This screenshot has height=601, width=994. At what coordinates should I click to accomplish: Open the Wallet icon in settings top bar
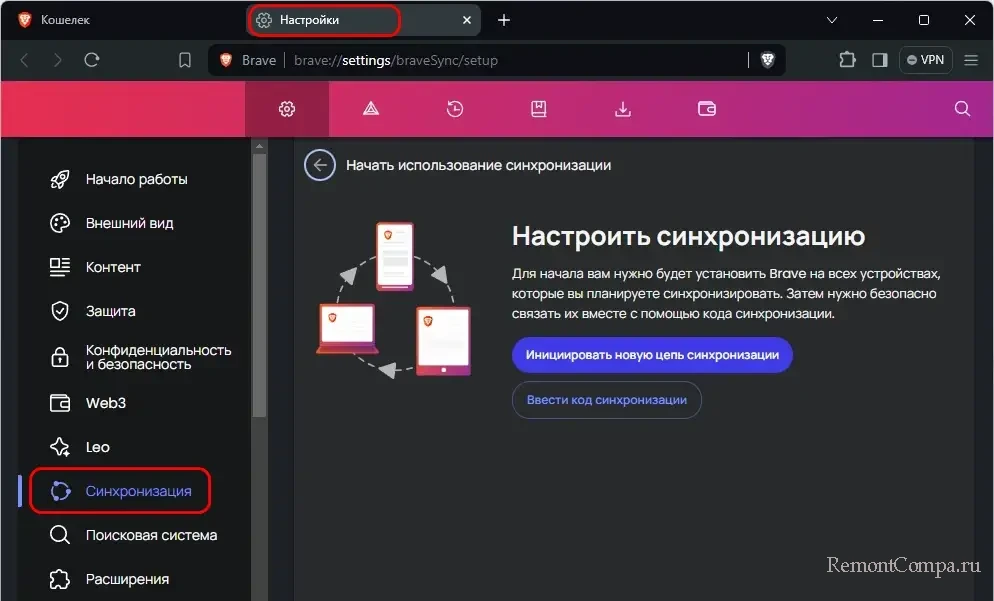[707, 109]
